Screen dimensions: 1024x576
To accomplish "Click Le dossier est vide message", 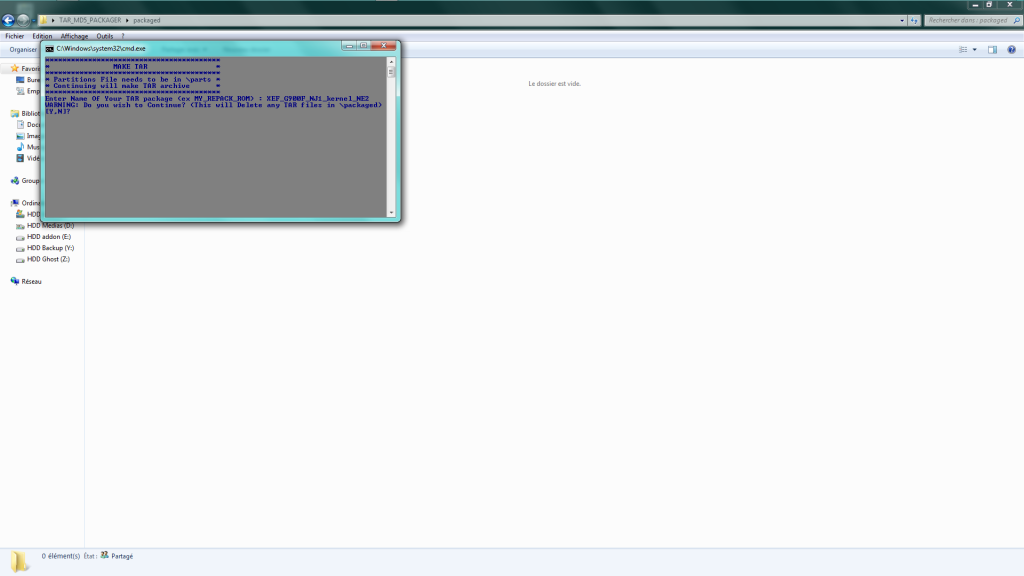I will (554, 84).
